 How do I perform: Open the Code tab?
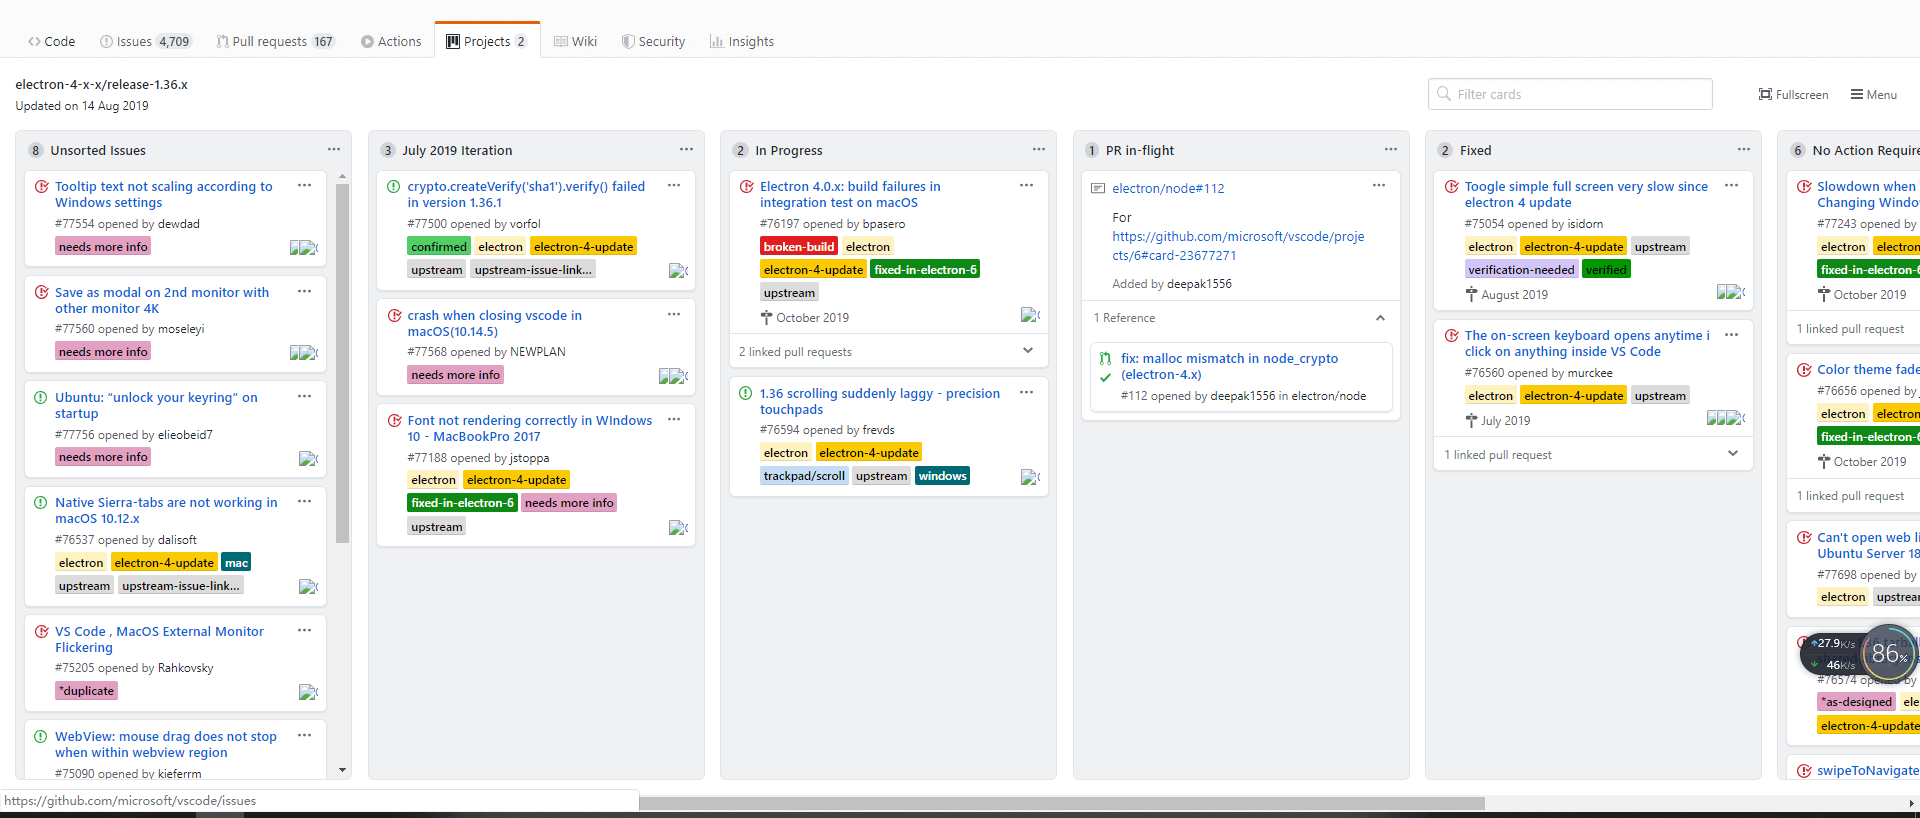pyautogui.click(x=52, y=41)
